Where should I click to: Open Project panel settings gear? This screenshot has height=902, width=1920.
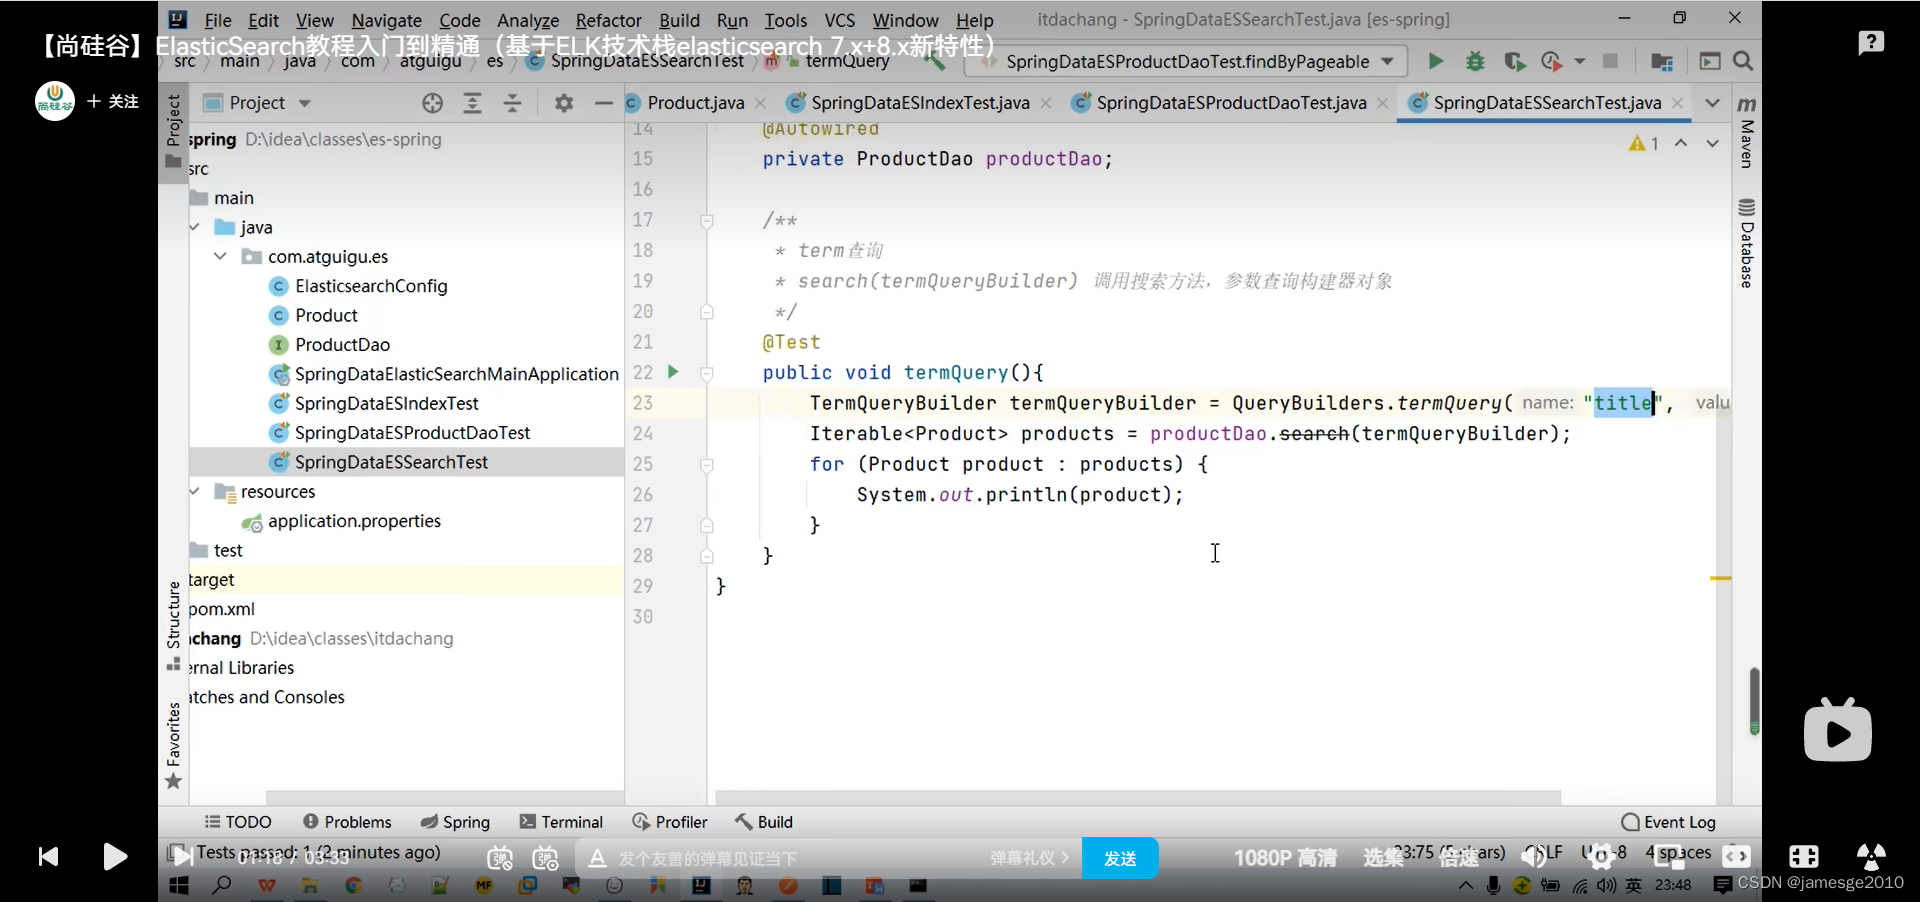(564, 103)
